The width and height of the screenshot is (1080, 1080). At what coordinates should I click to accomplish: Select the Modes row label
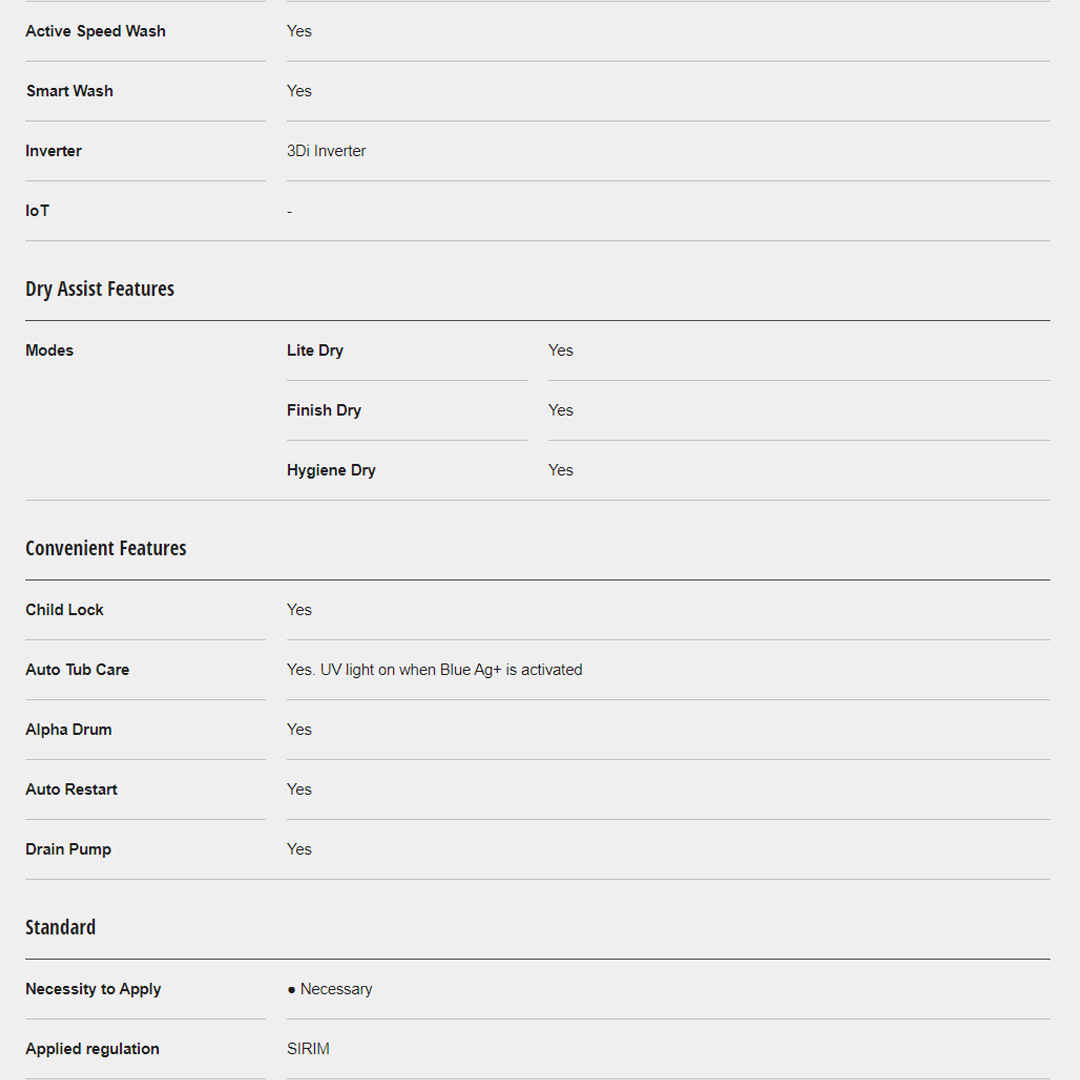point(50,350)
